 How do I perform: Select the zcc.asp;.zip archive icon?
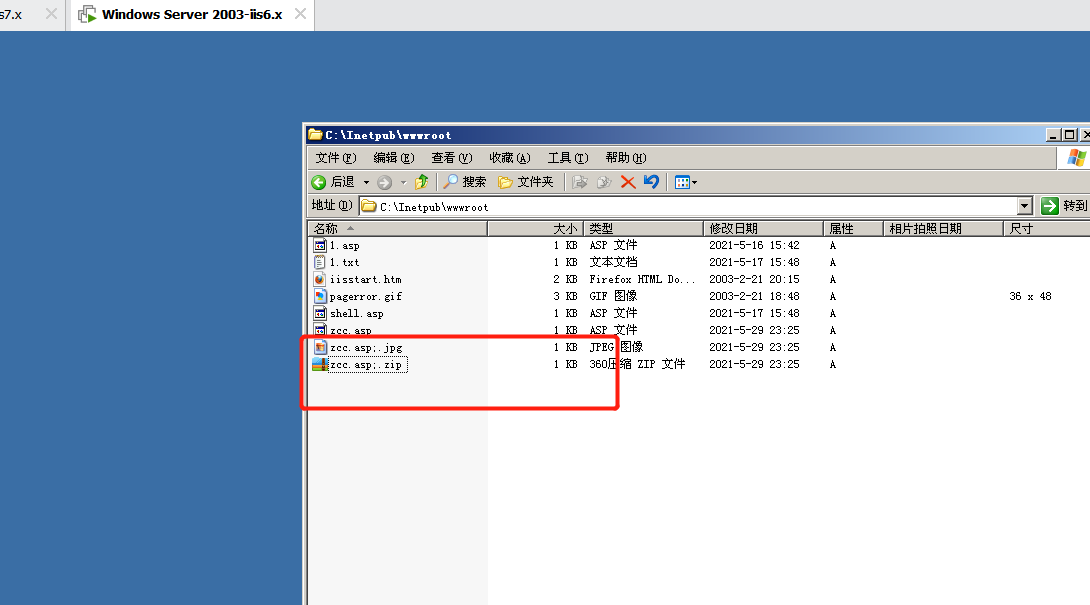pyautogui.click(x=320, y=364)
